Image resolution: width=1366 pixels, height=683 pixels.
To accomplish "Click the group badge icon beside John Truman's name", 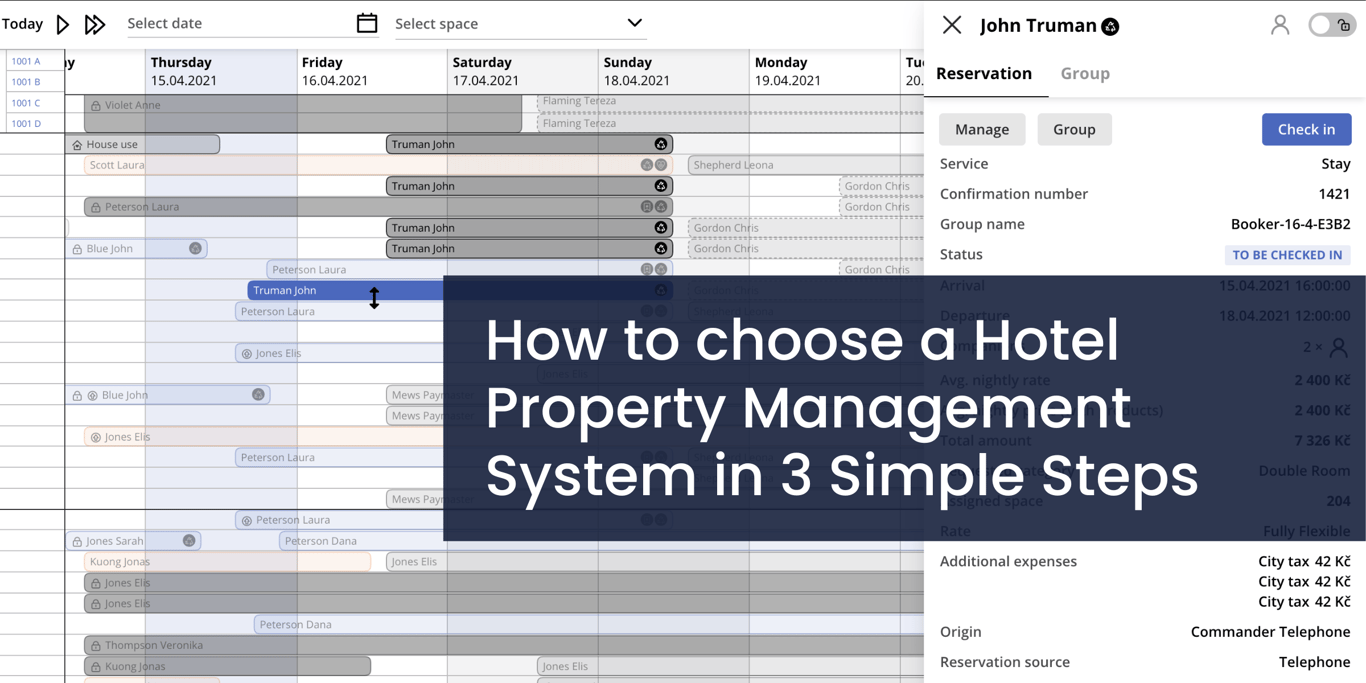I will pos(1110,26).
